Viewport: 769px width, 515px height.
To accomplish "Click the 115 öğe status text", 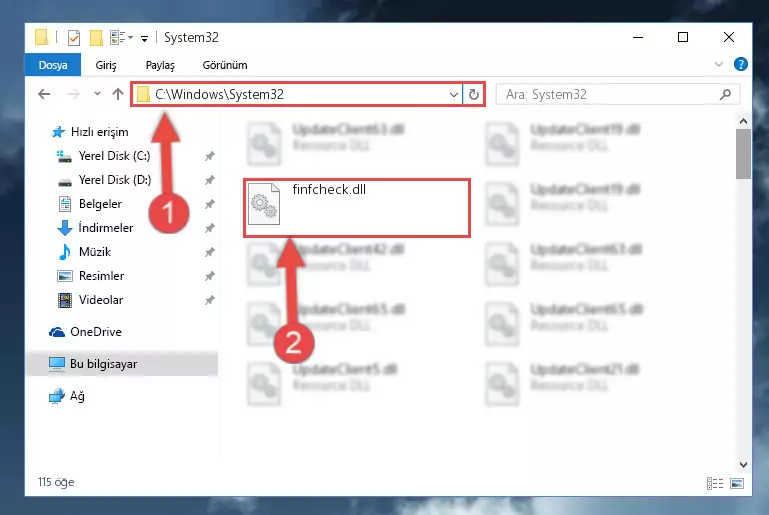I will tap(55, 482).
